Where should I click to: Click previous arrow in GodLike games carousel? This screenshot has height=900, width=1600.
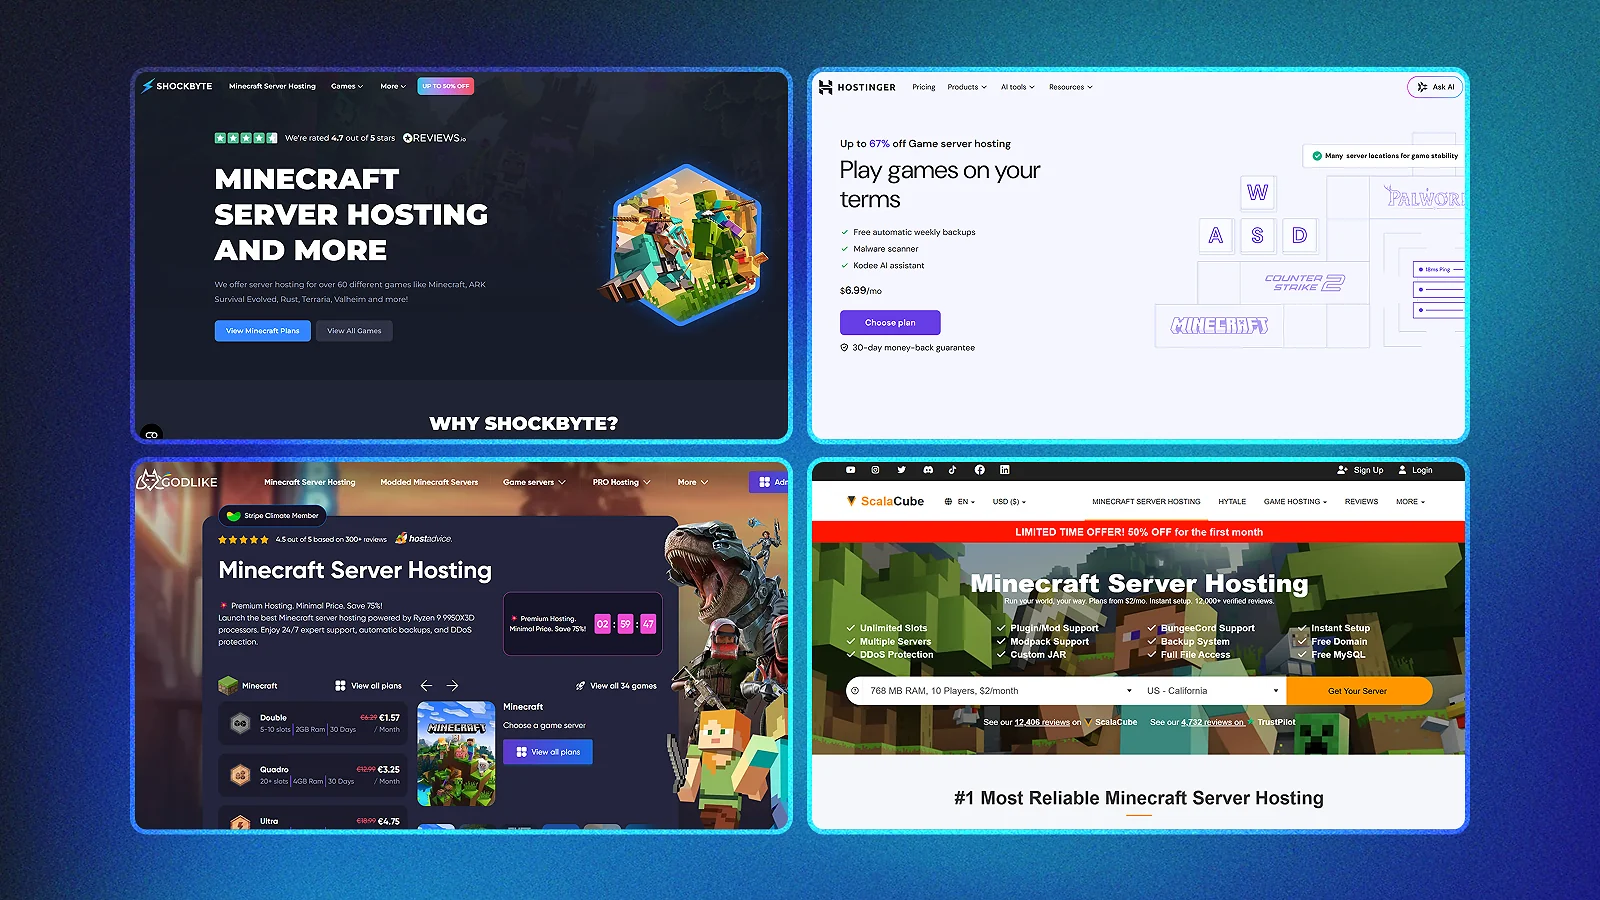(x=426, y=686)
